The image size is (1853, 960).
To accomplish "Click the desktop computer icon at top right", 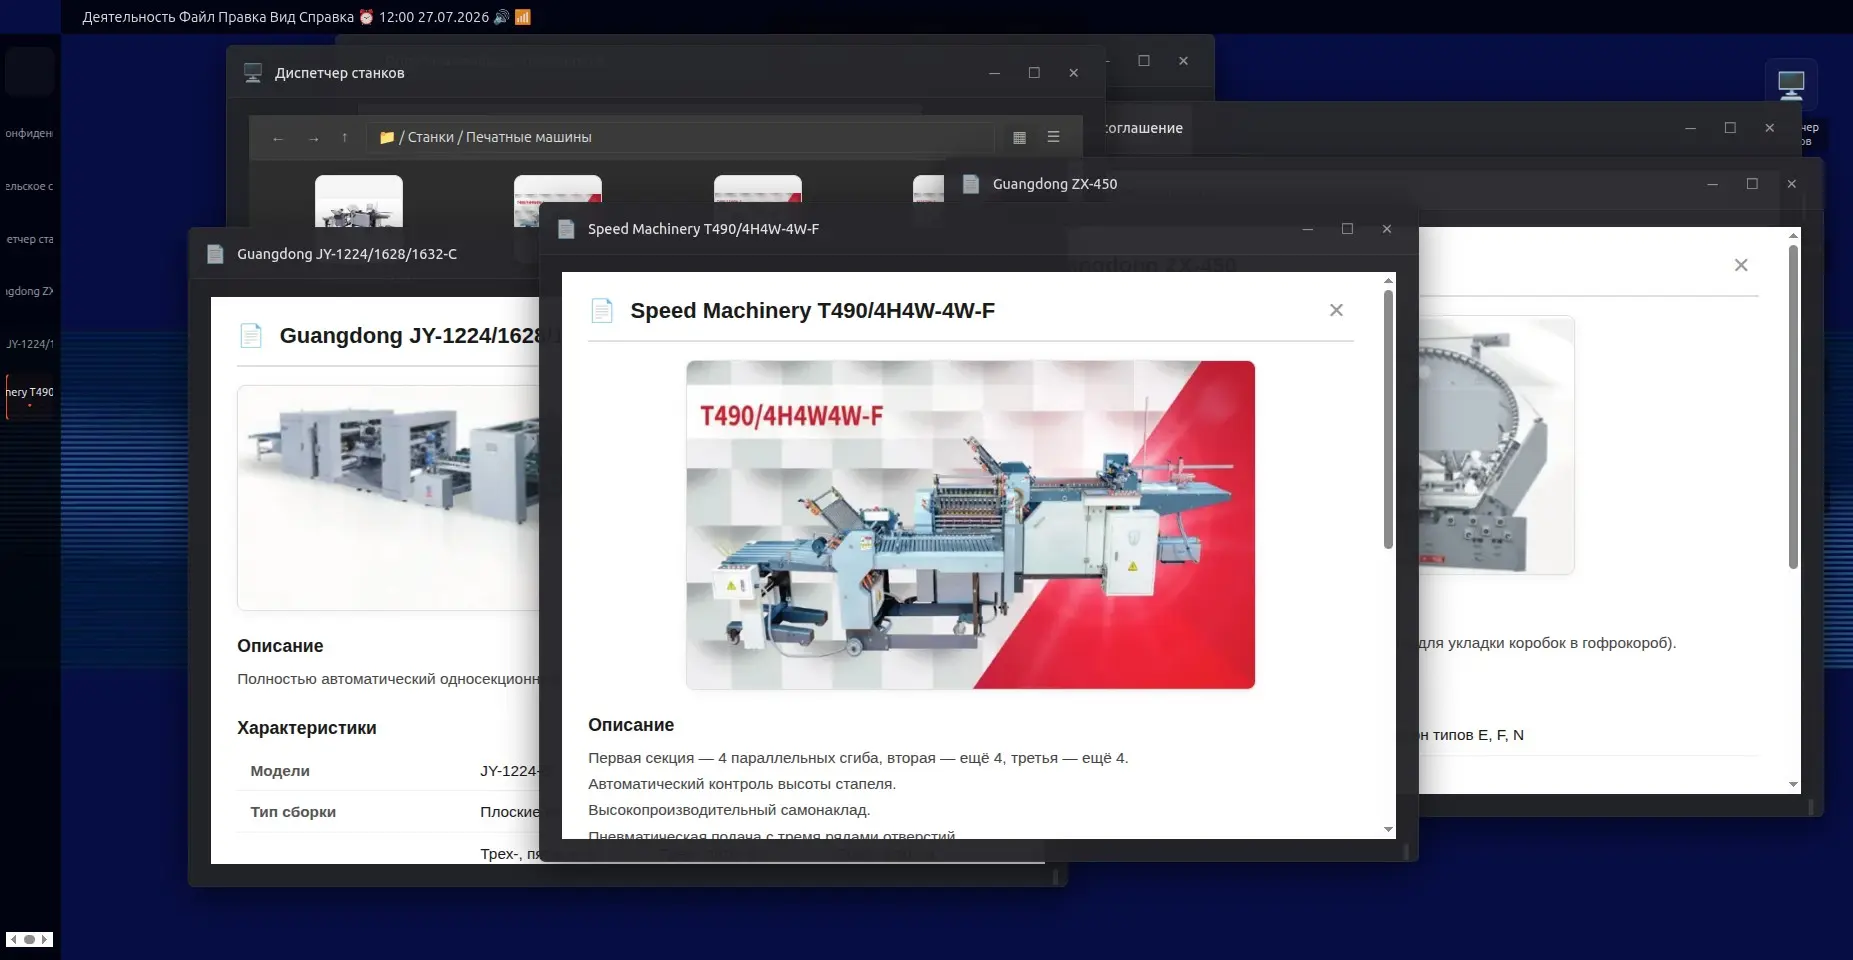I will click(1791, 85).
